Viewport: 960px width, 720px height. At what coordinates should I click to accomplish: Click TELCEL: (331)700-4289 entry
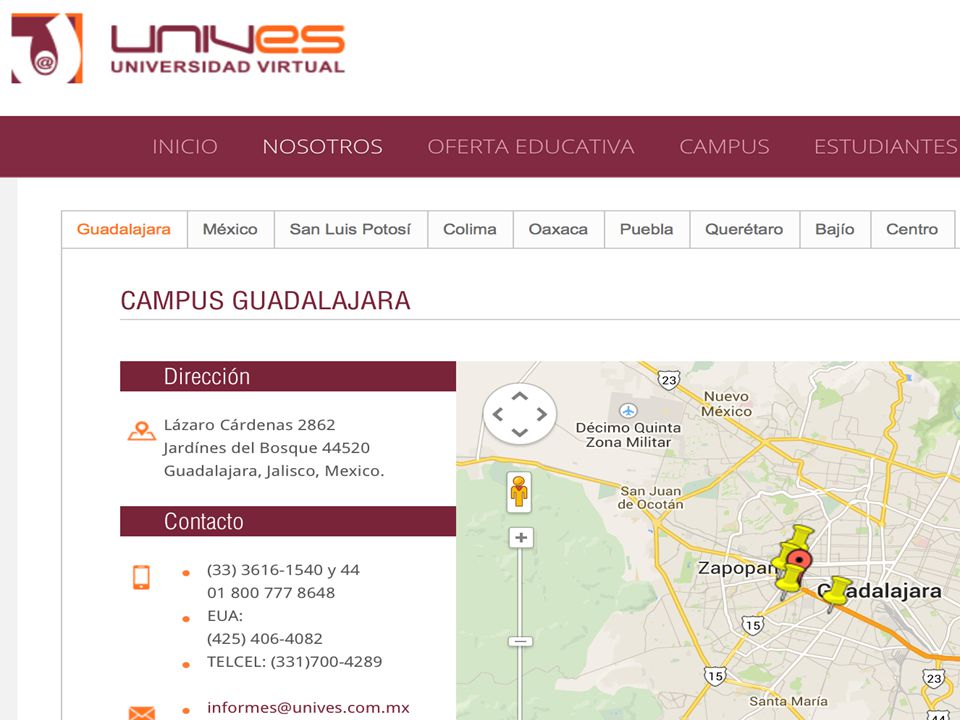(294, 662)
